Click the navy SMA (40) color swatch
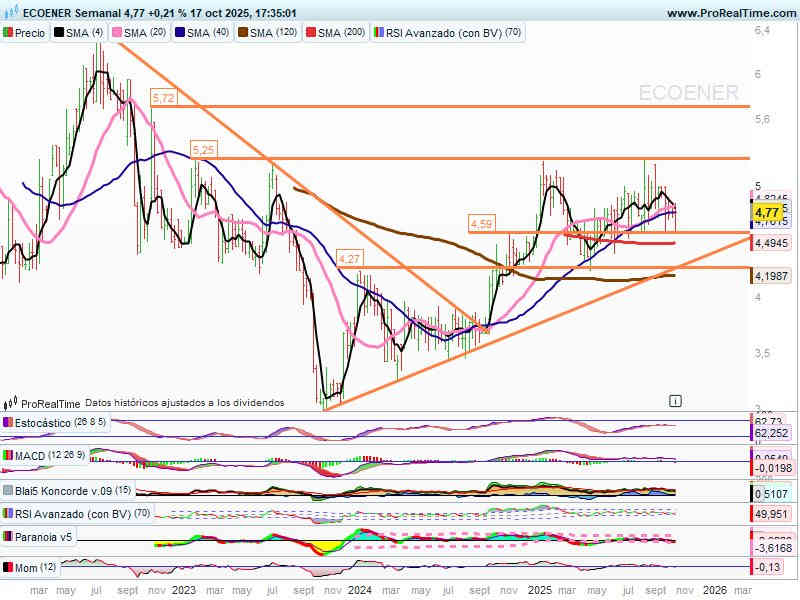800x600 pixels. 180,33
